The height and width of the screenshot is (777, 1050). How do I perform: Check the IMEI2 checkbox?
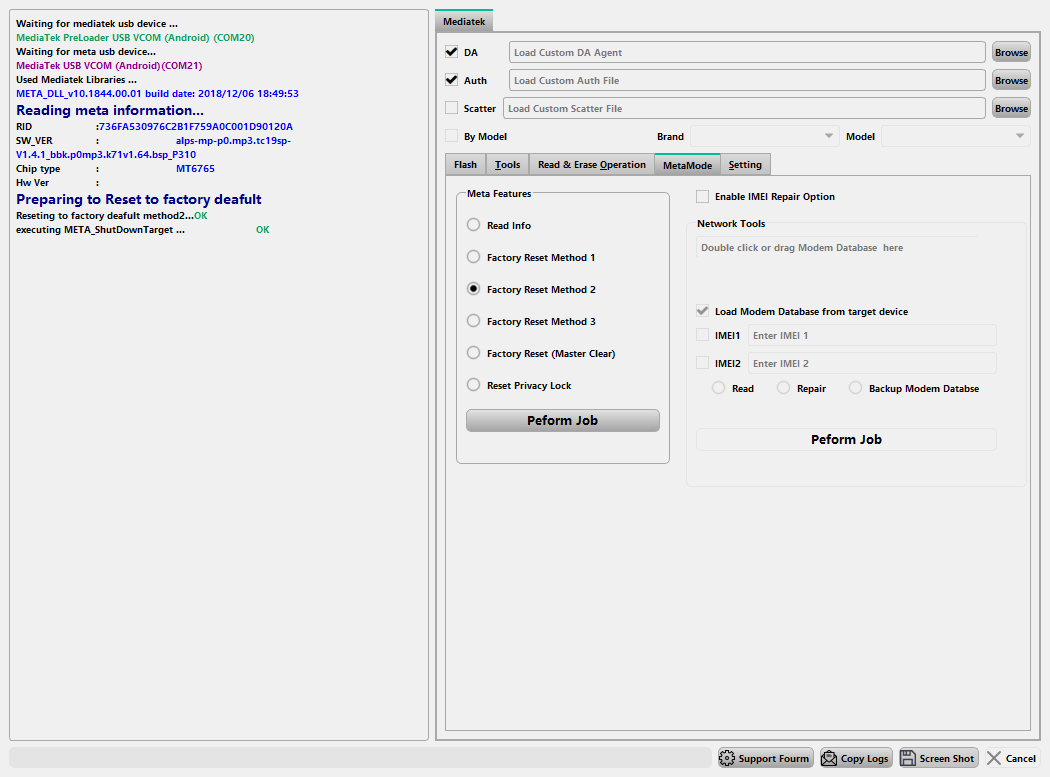[x=702, y=363]
